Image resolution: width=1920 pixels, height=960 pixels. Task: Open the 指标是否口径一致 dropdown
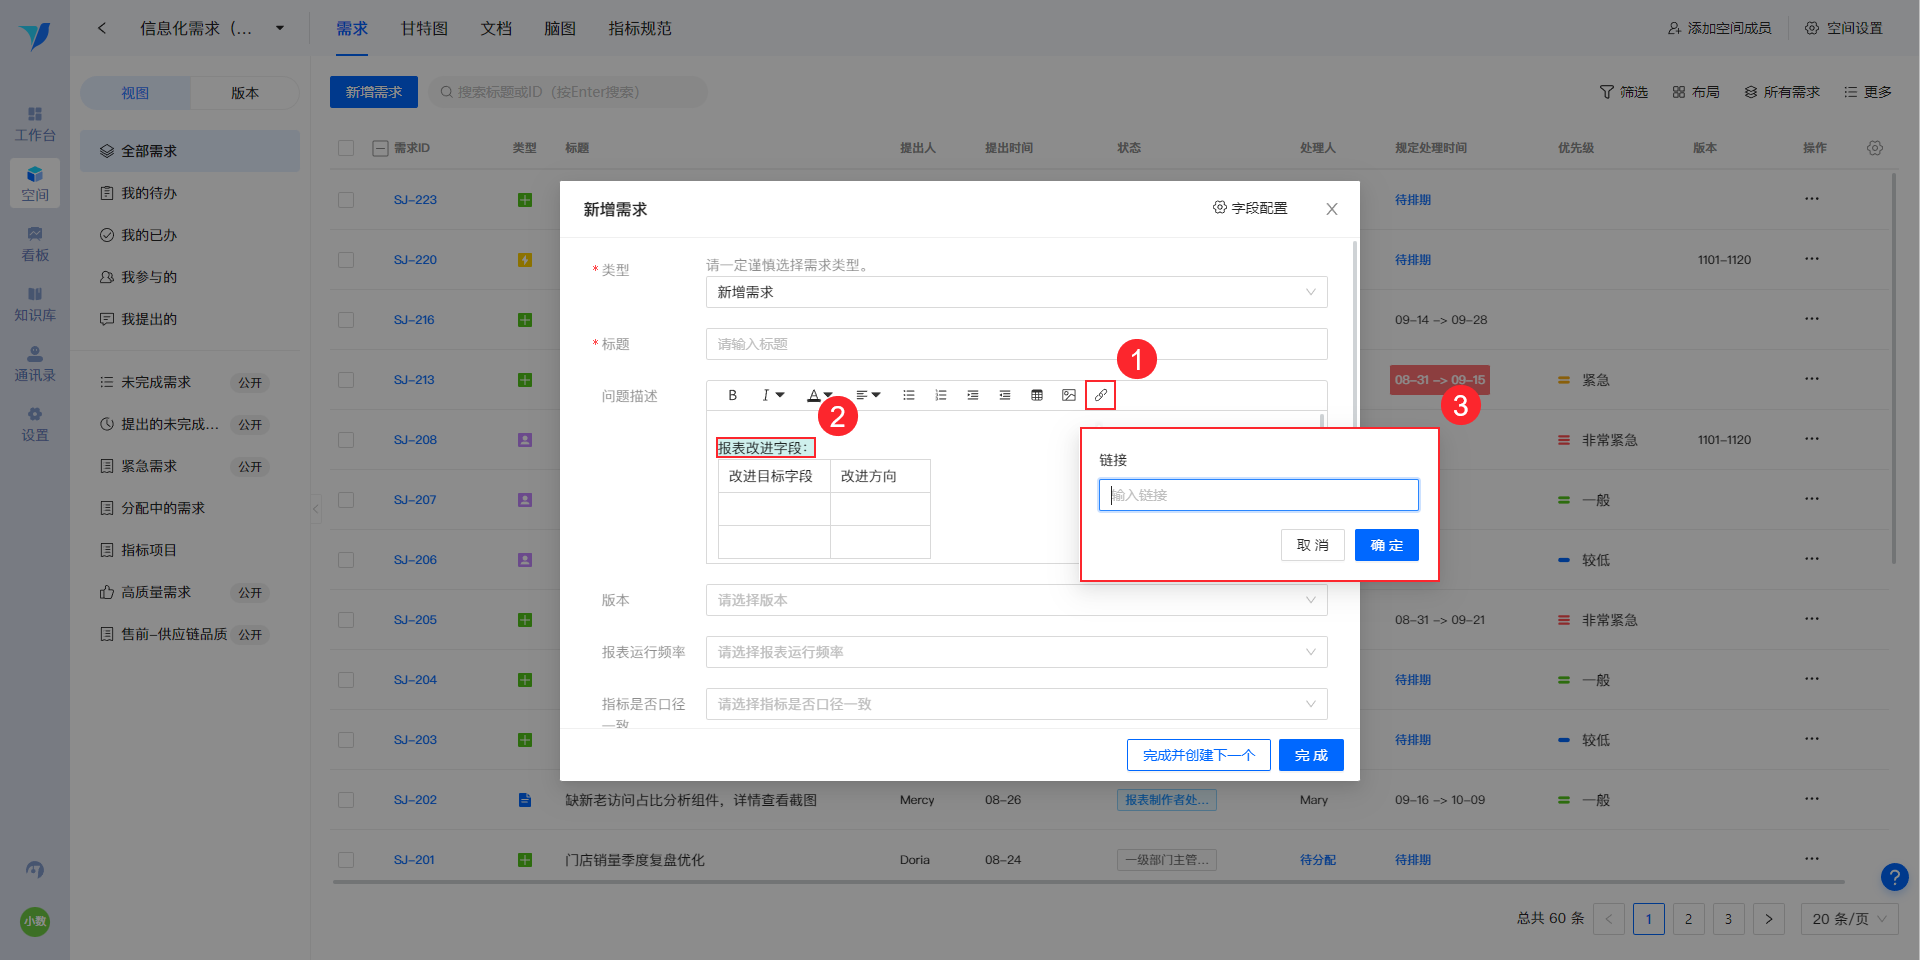point(1016,704)
